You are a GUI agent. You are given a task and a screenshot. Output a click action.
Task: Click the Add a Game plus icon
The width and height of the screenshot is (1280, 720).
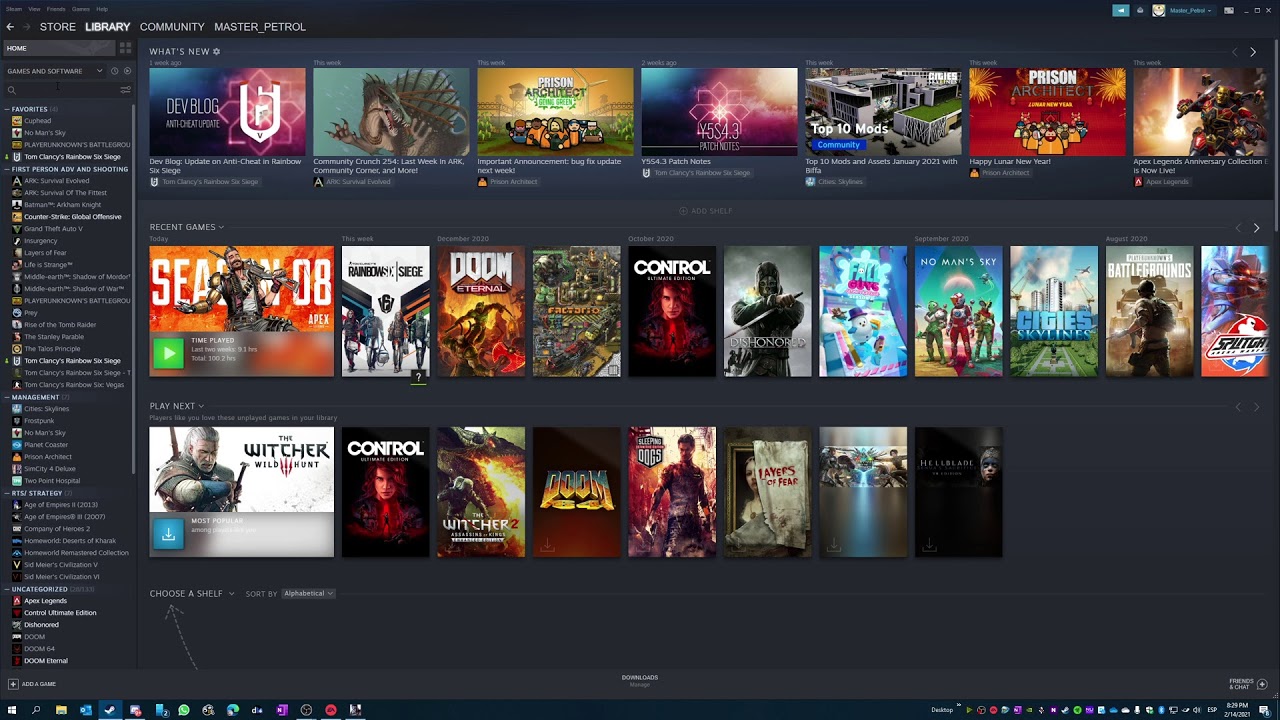click(13, 684)
